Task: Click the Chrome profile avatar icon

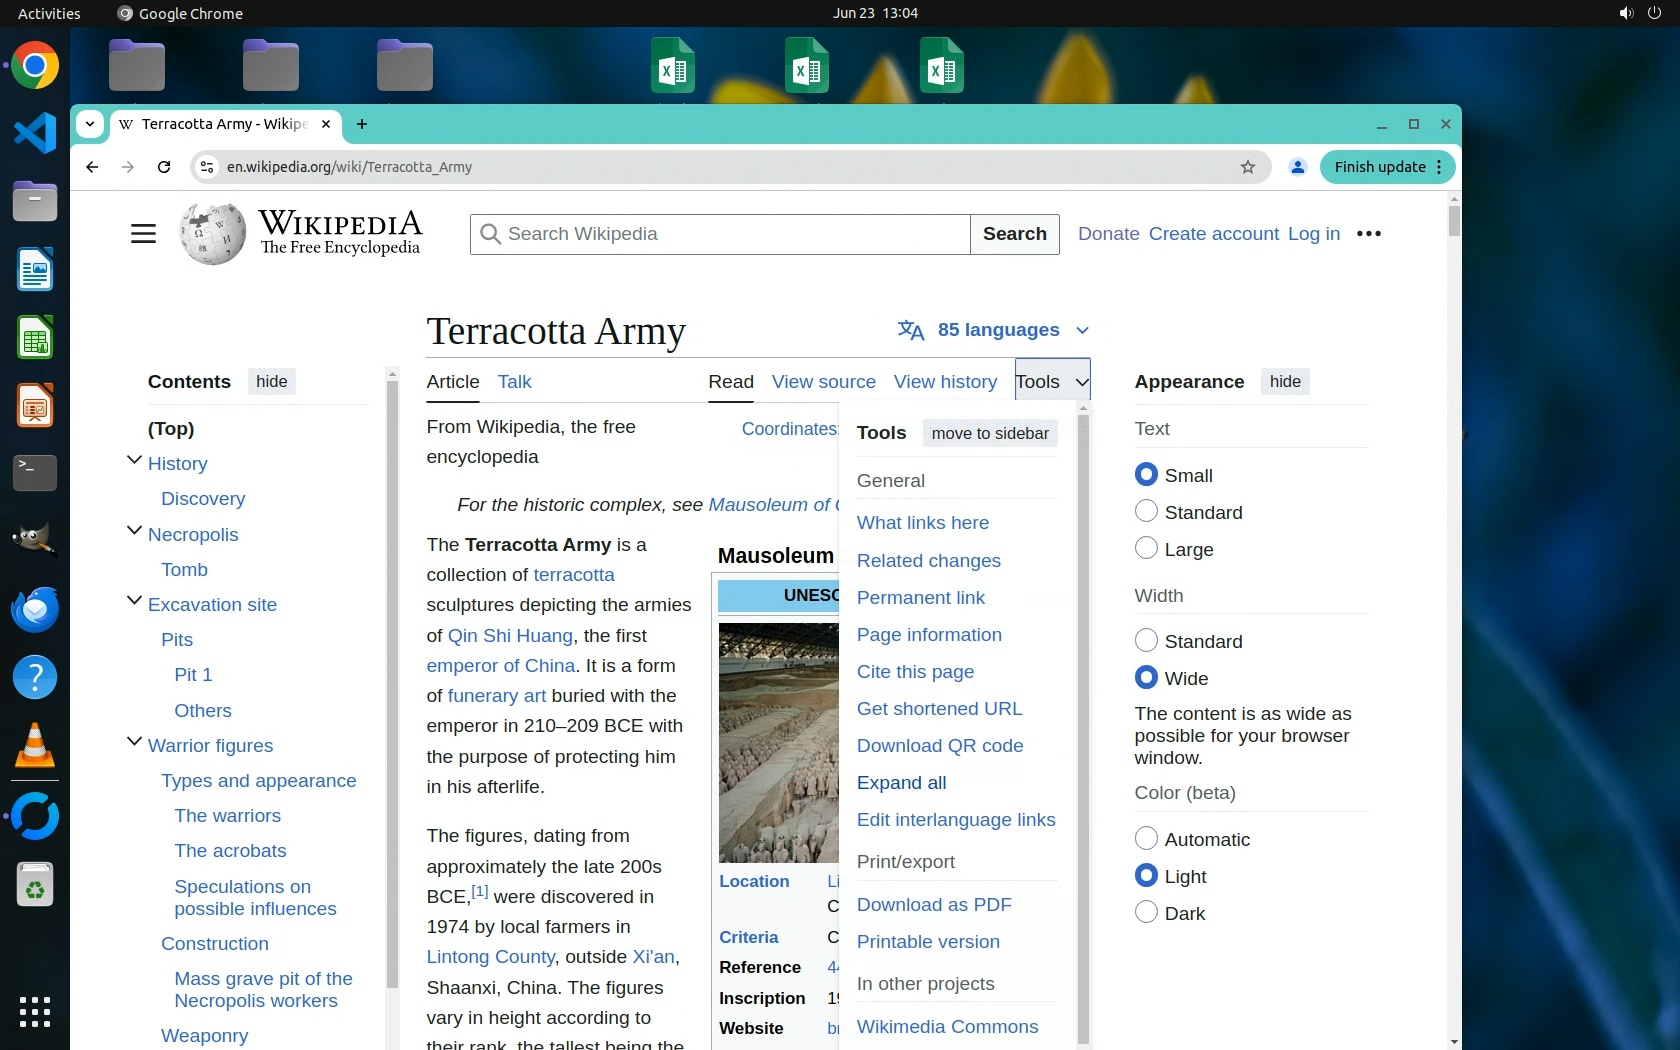Action: tap(1297, 167)
